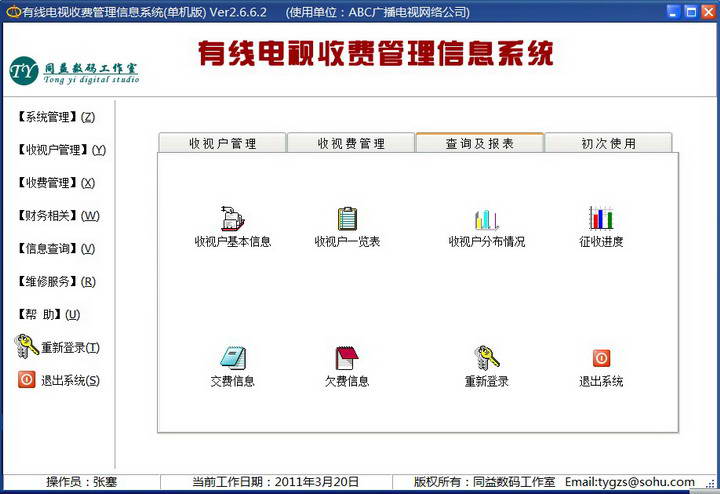720x494 pixels.
Task: Minimize the application window
Action: pos(673,11)
